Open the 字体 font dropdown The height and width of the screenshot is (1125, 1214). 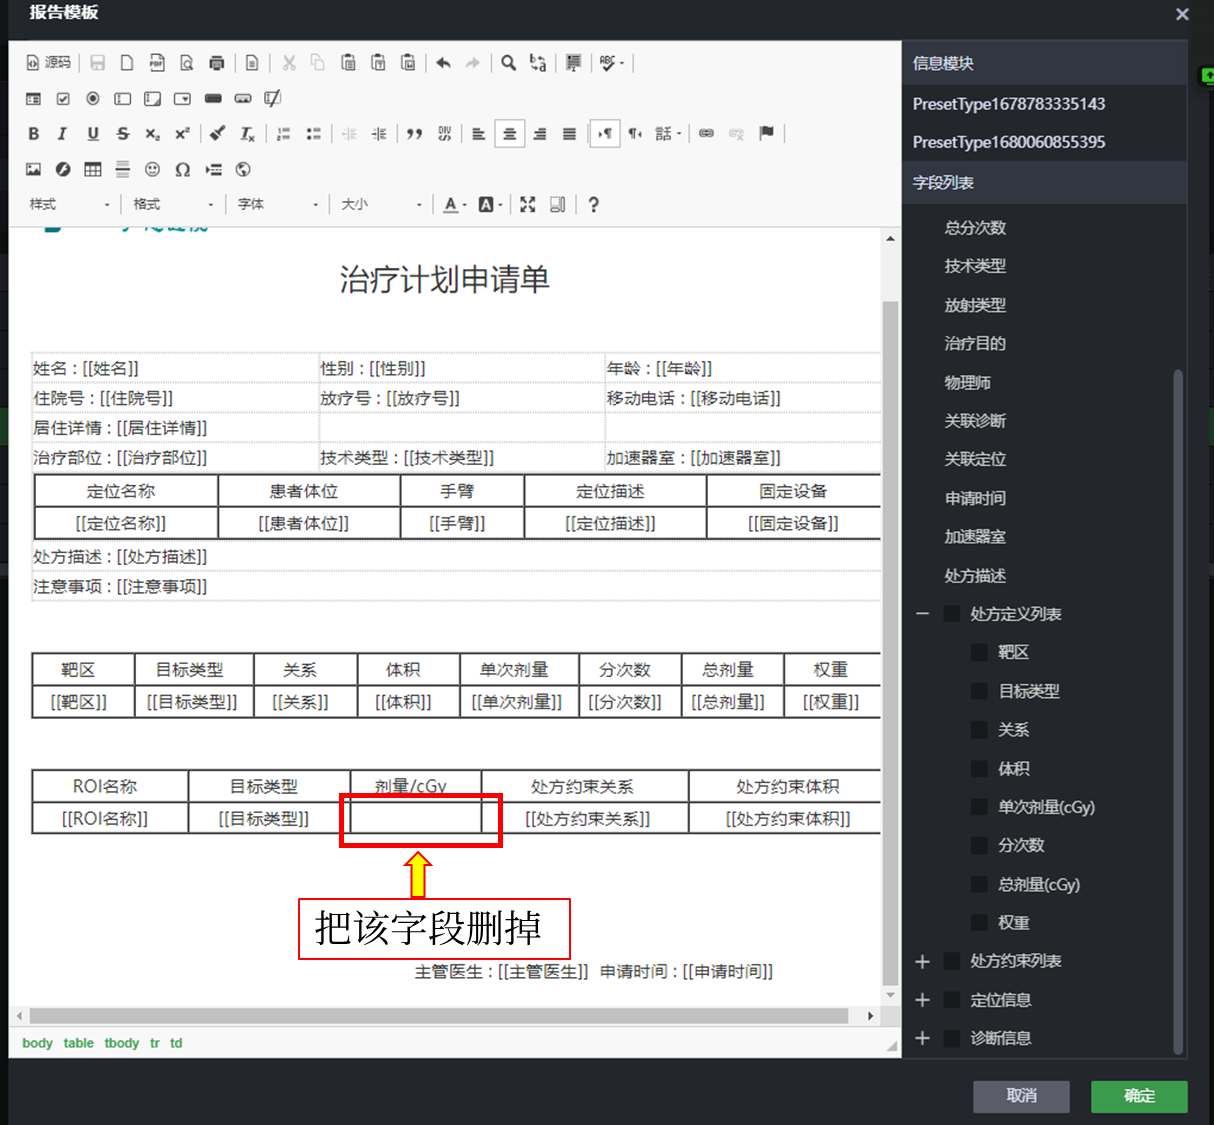click(278, 204)
